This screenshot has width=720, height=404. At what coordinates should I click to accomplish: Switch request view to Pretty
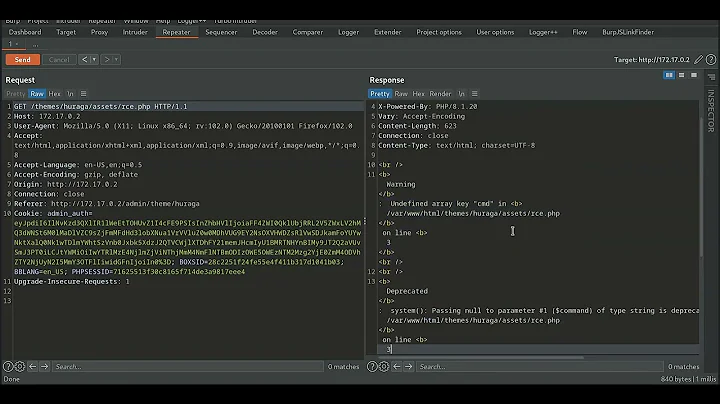[16, 94]
